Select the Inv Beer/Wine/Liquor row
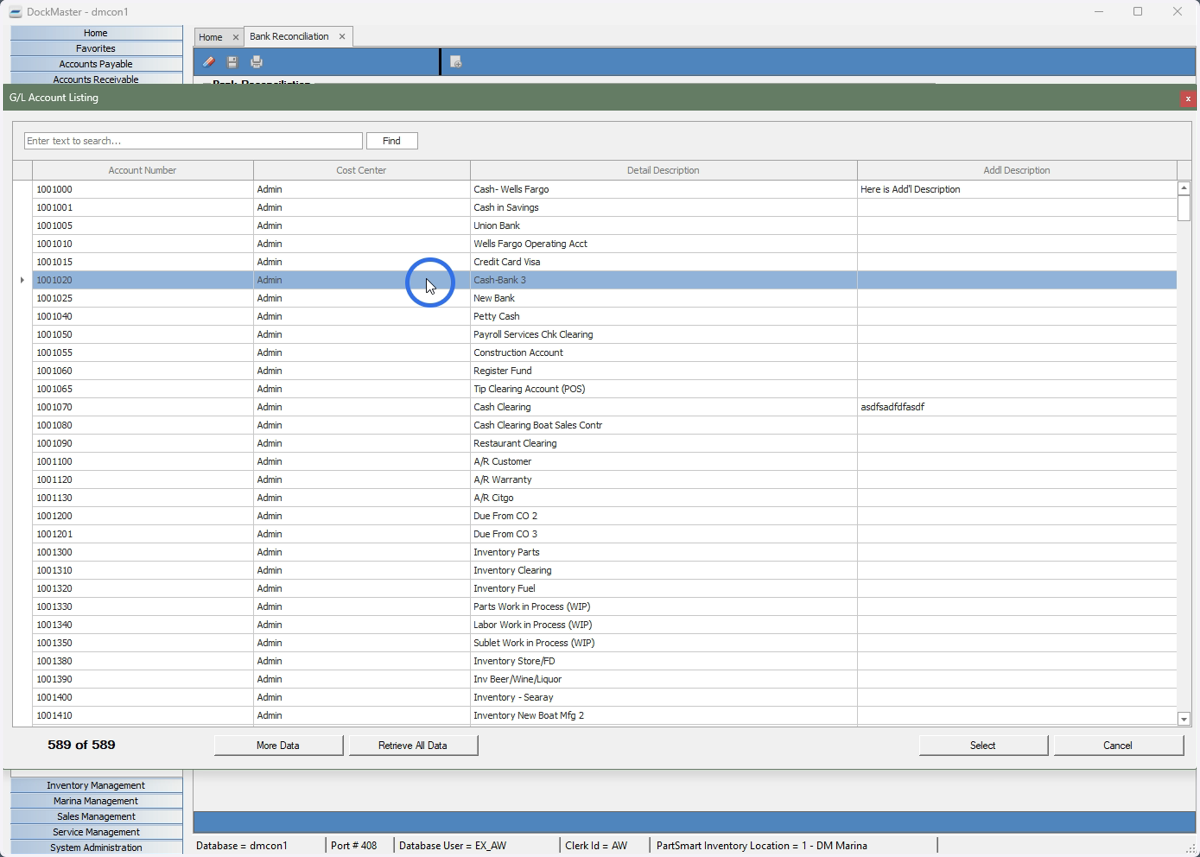The width and height of the screenshot is (1200, 857). click(604, 679)
